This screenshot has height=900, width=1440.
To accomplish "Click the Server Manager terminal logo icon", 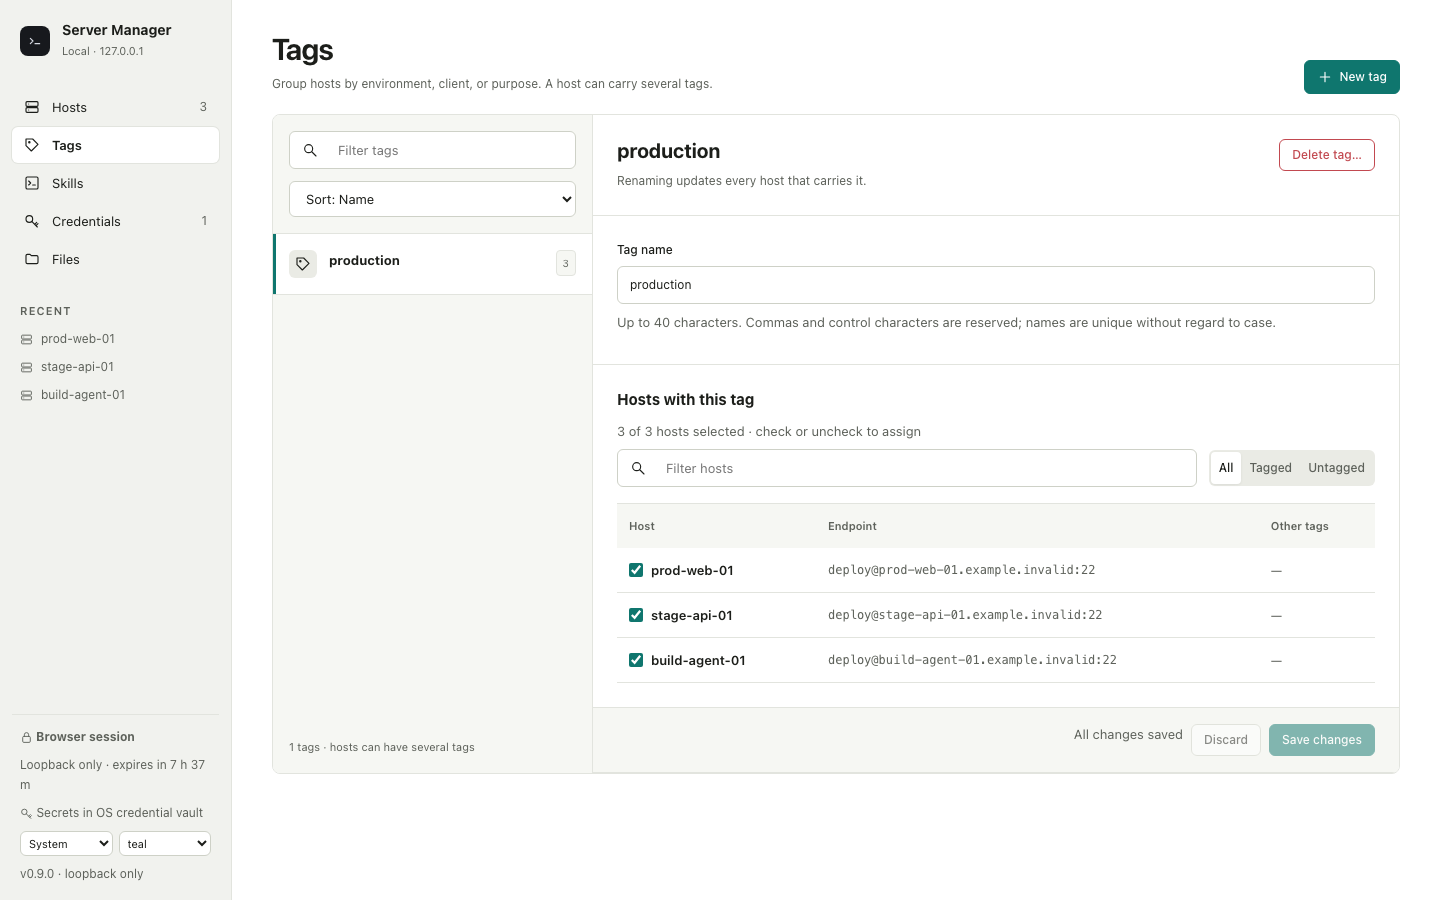I will [35, 41].
